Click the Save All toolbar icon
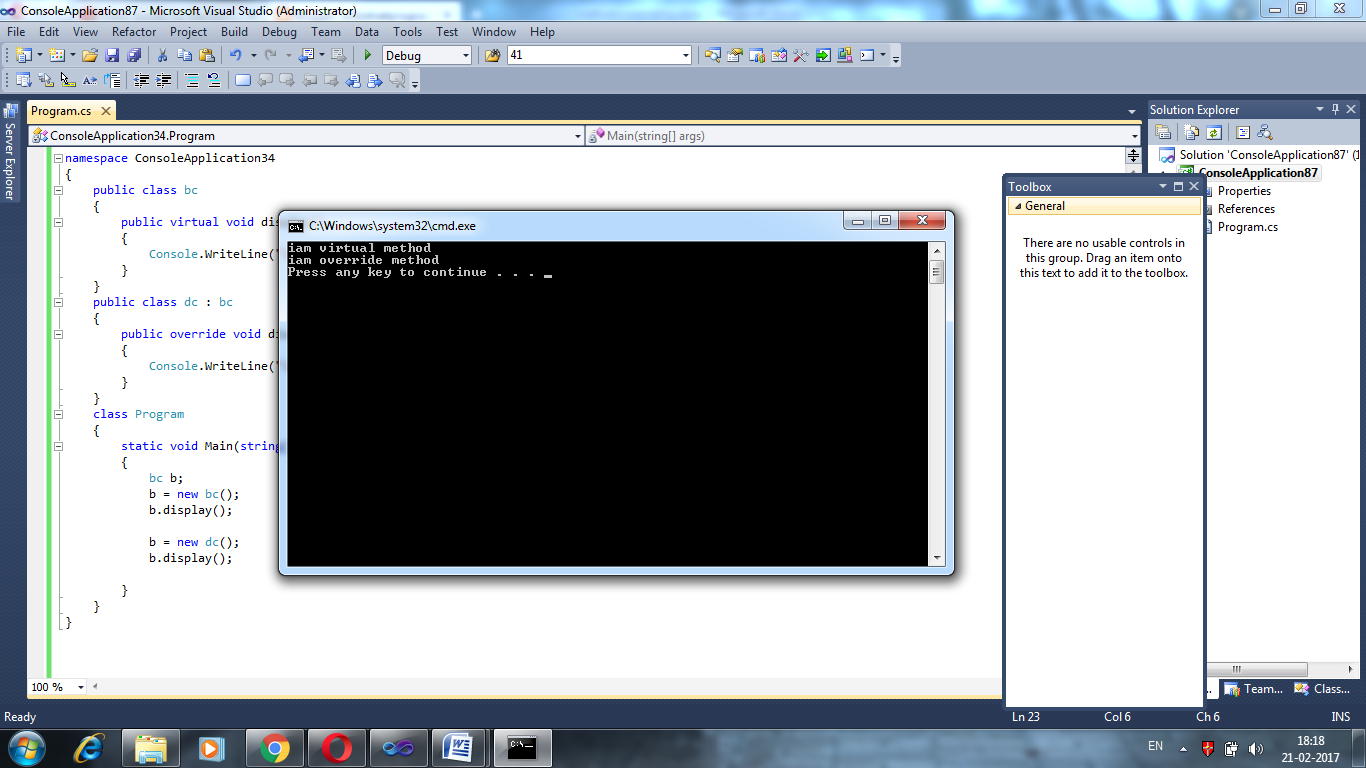Screen dimensions: 1366x768 click(133, 54)
